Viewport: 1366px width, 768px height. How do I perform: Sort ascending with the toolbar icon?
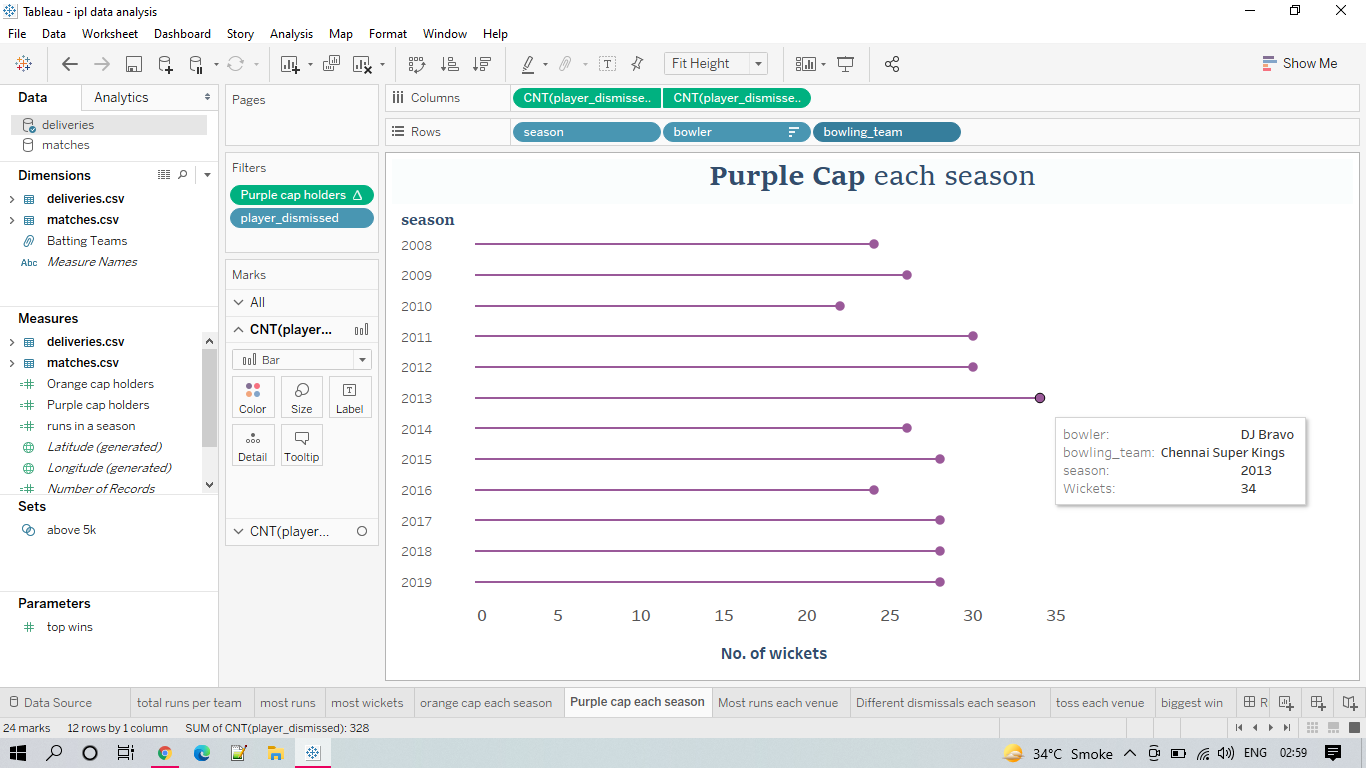click(x=449, y=64)
